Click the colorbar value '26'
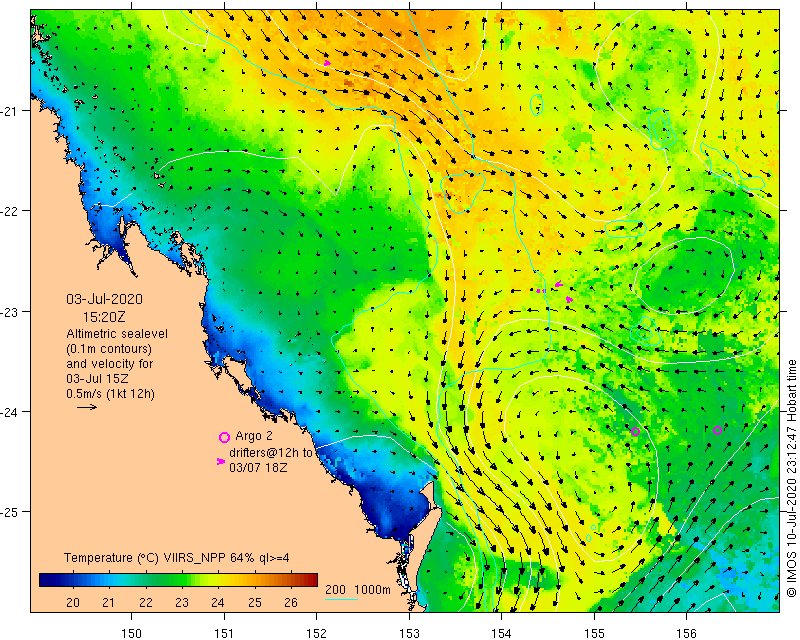The width and height of the screenshot is (800, 640). pos(291,602)
